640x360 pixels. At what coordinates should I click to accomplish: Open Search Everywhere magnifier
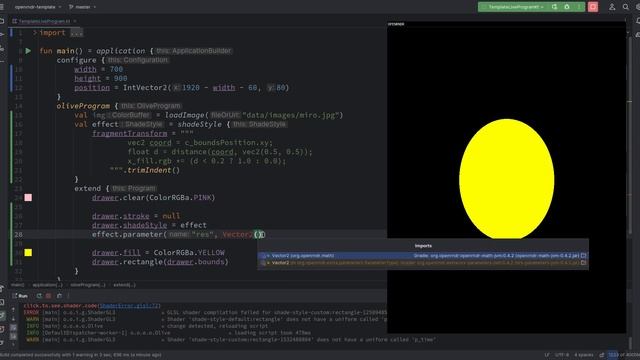point(626,7)
